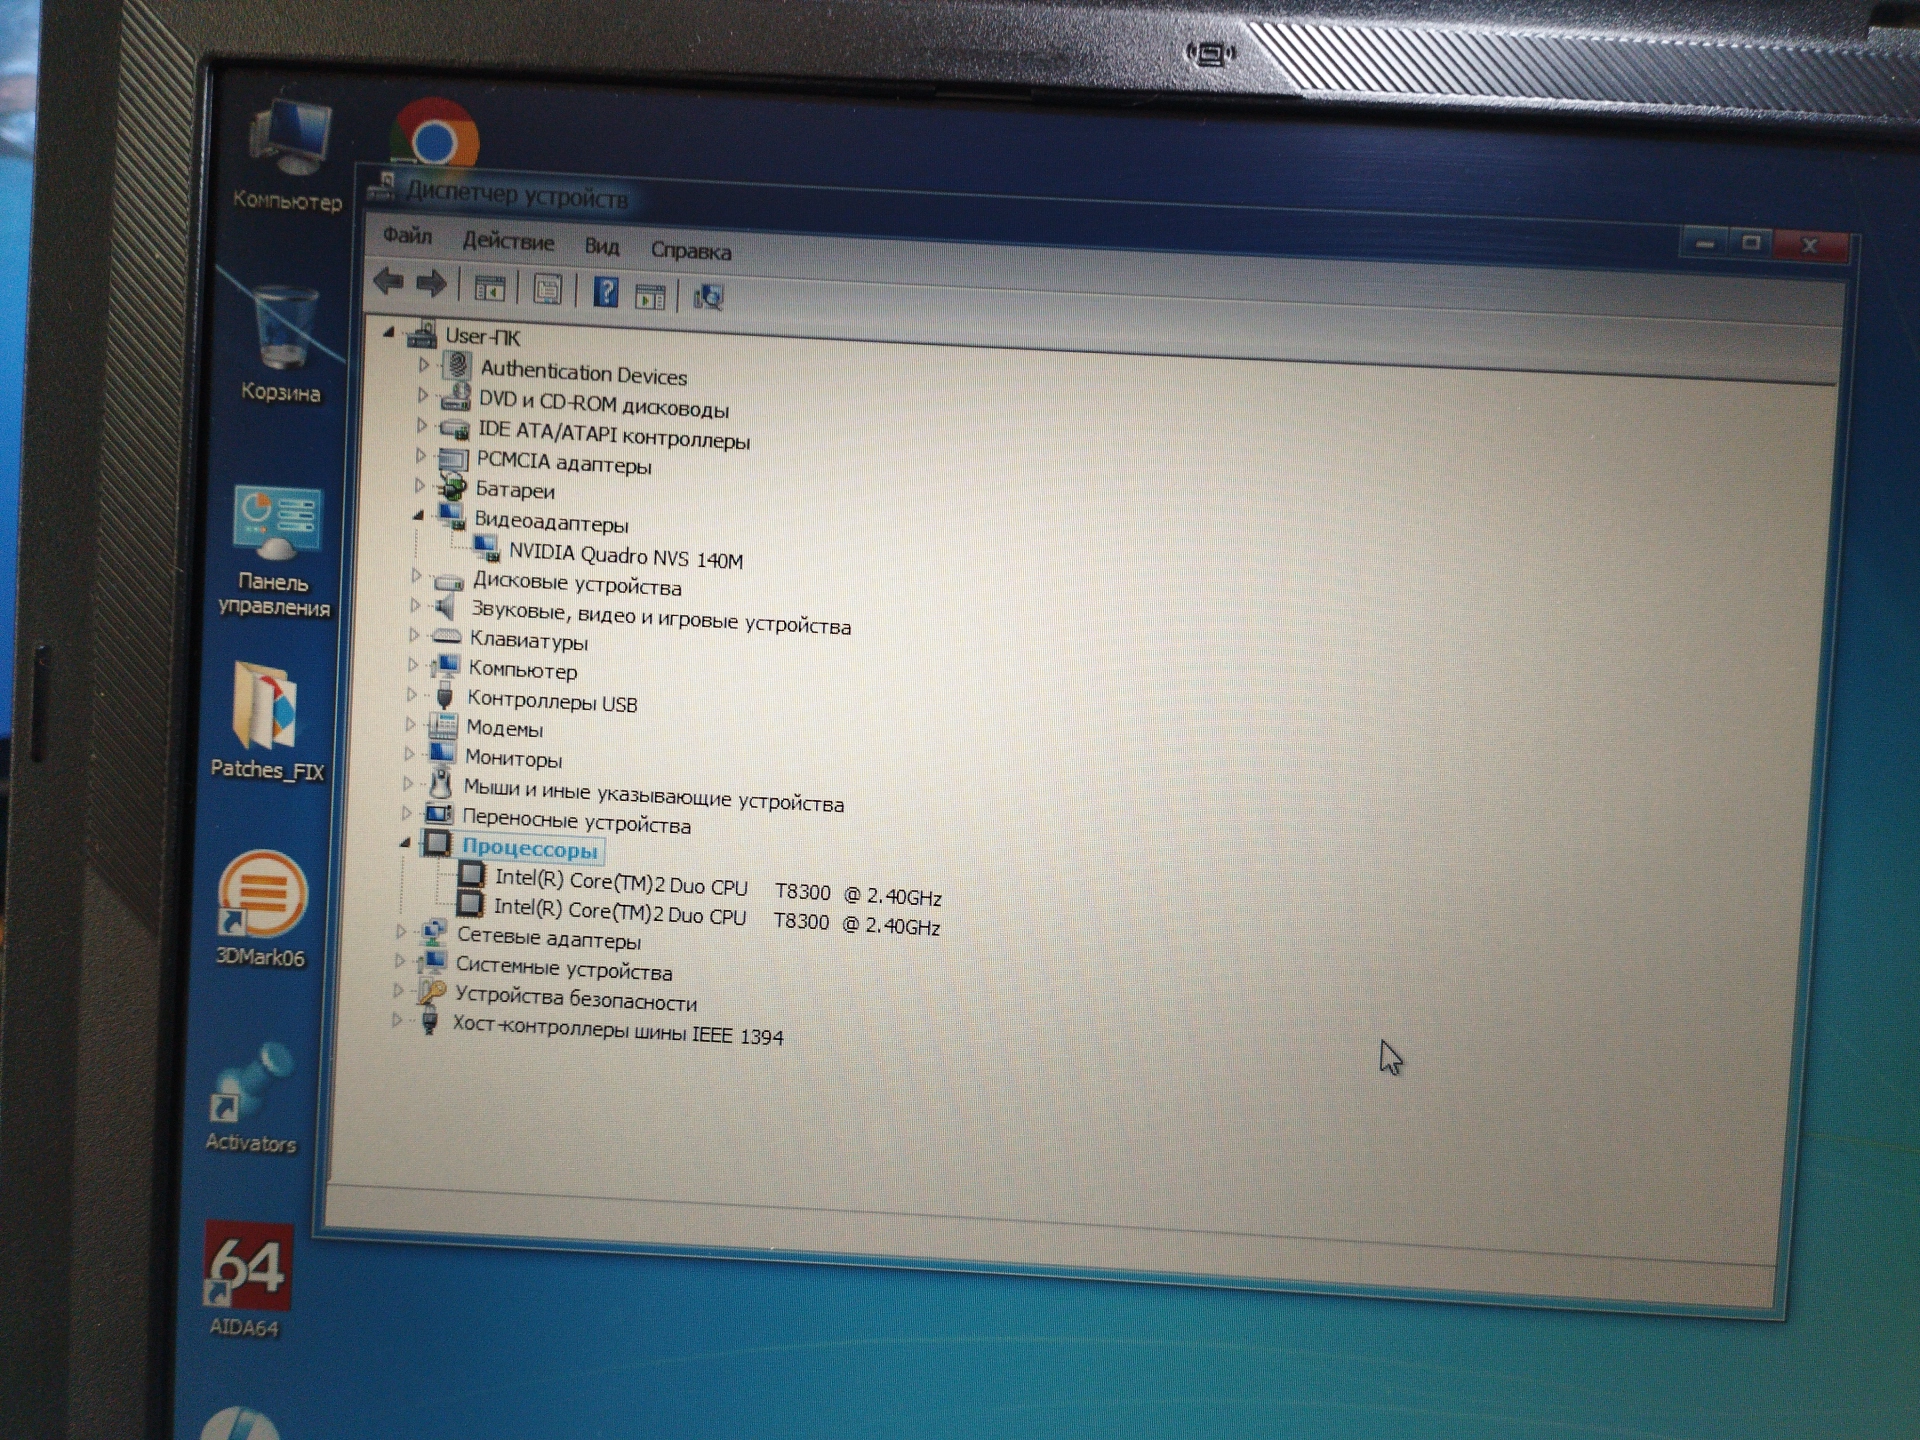Open the Справка menu

point(691,250)
